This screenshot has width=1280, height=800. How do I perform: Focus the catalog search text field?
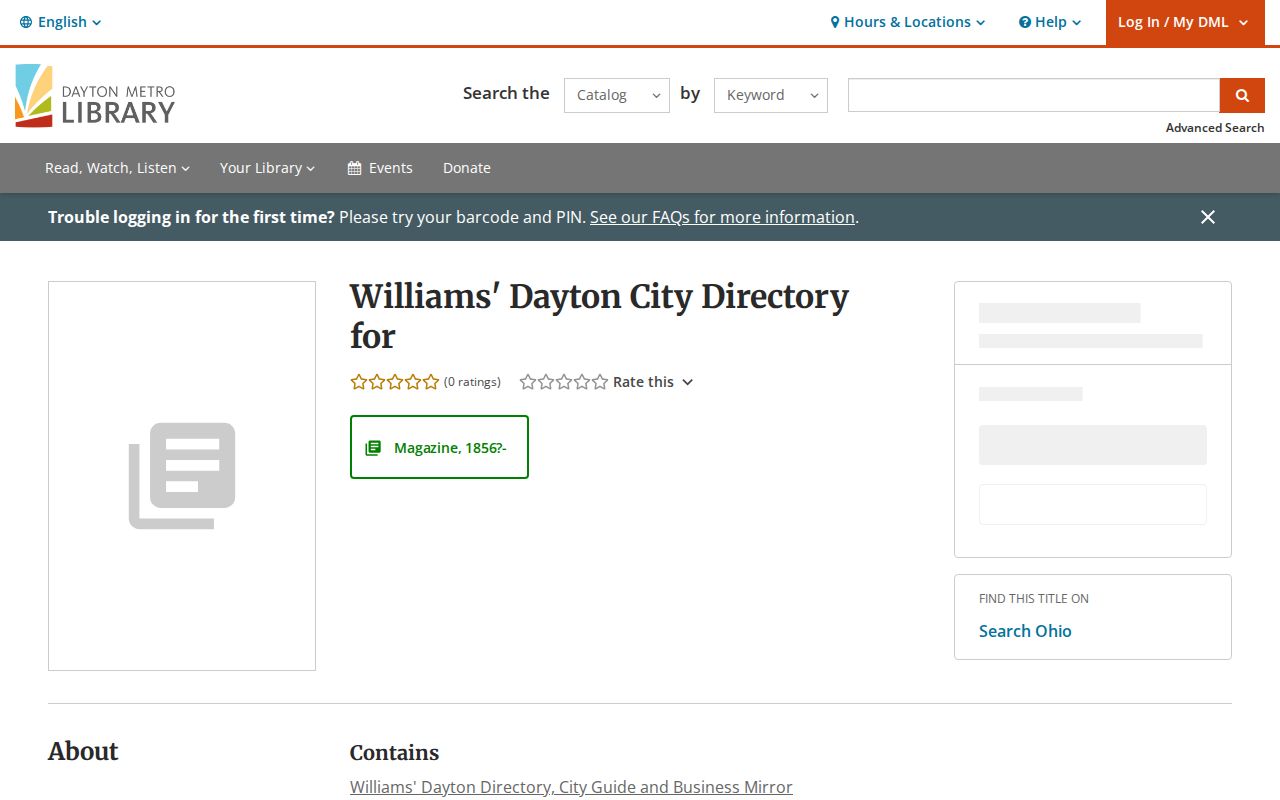(1034, 95)
